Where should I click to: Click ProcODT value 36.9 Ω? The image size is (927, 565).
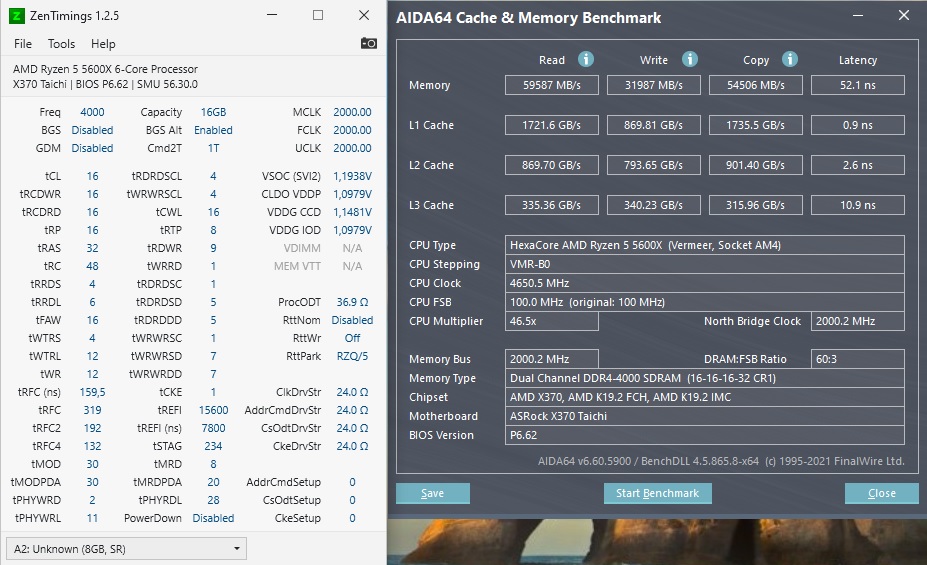pos(352,302)
